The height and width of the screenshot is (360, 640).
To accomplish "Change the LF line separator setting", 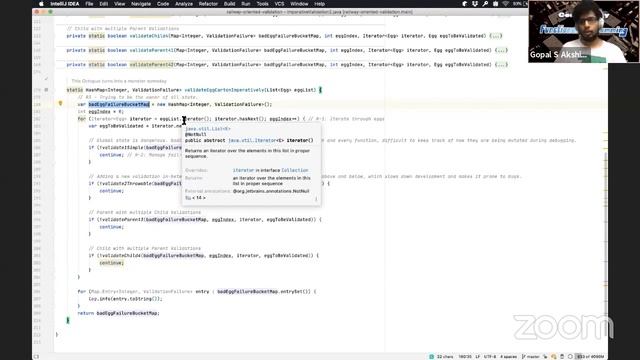I will pyautogui.click(x=478, y=357).
